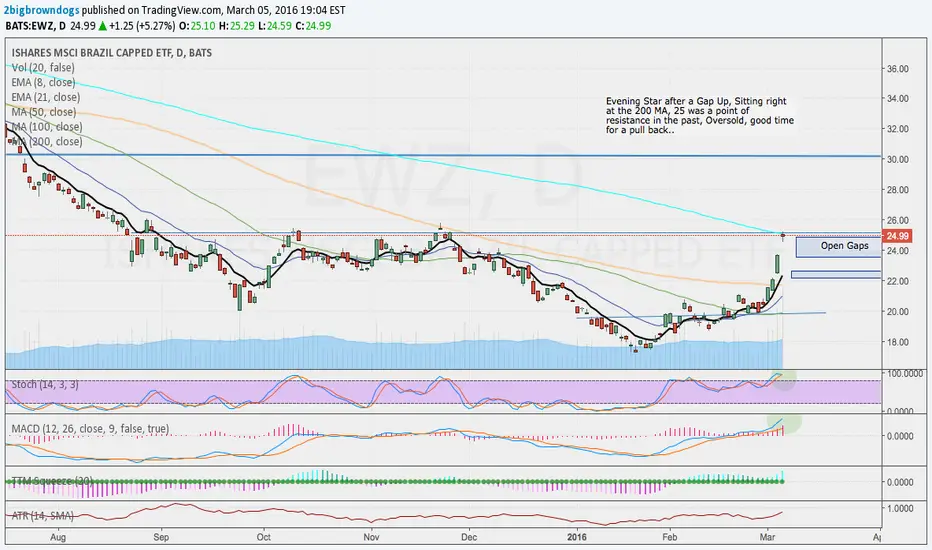Click the Dec time axis label
Viewport: 932px width, 550px height.
469,538
